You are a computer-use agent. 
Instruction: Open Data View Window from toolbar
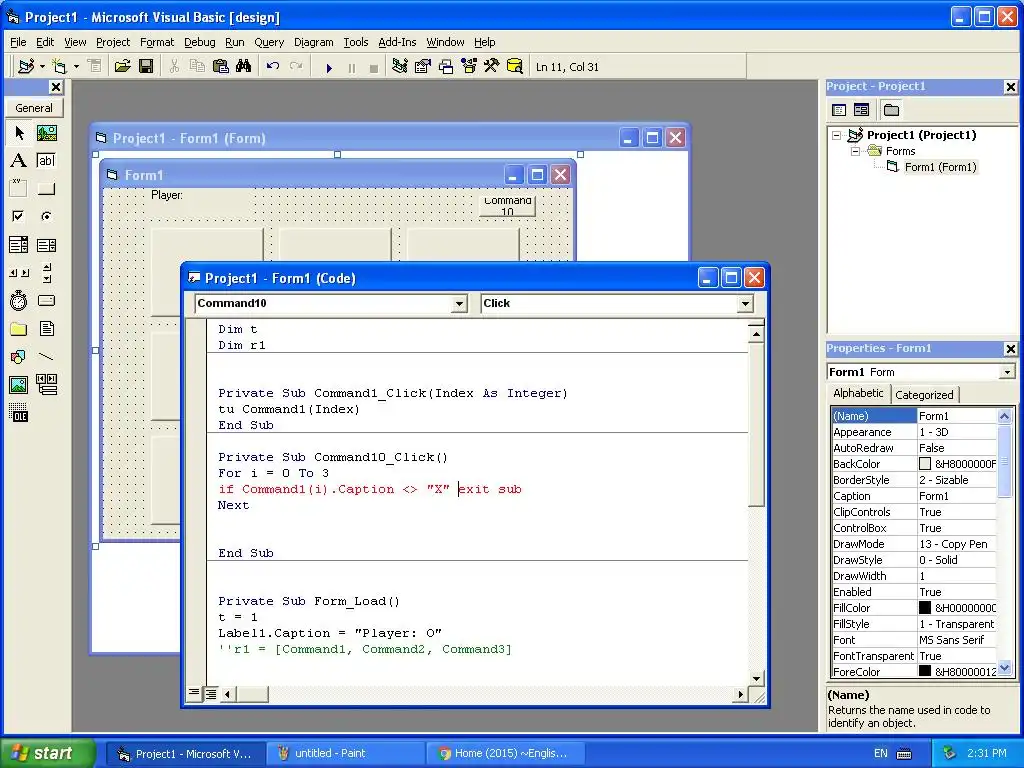[515, 67]
